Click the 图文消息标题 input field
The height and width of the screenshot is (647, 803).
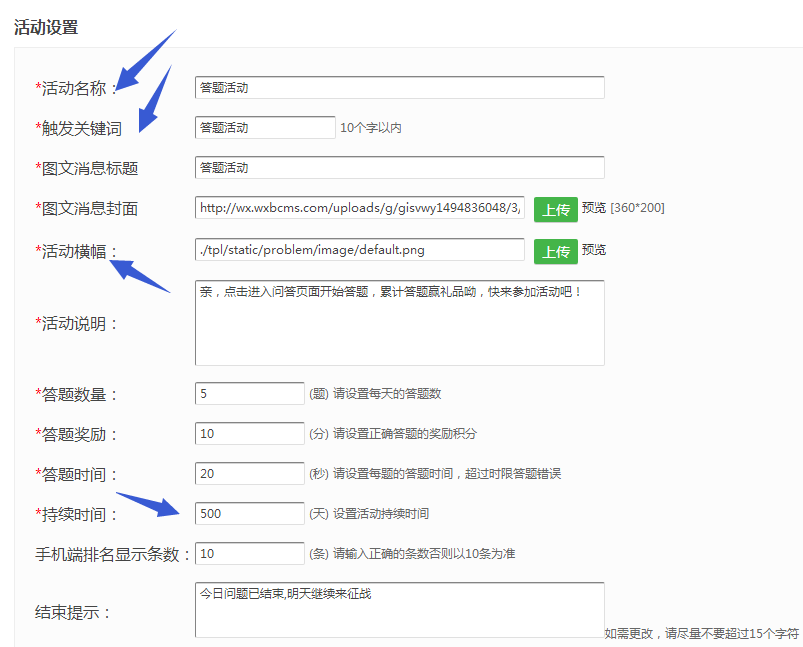(x=399, y=168)
